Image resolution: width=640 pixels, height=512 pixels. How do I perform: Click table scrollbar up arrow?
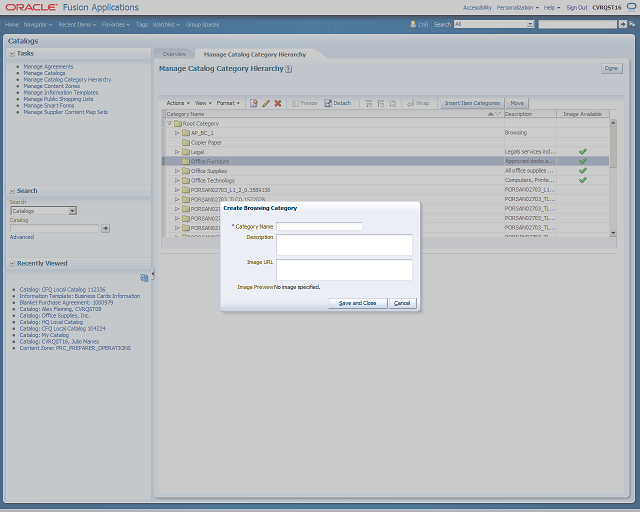[613, 122]
